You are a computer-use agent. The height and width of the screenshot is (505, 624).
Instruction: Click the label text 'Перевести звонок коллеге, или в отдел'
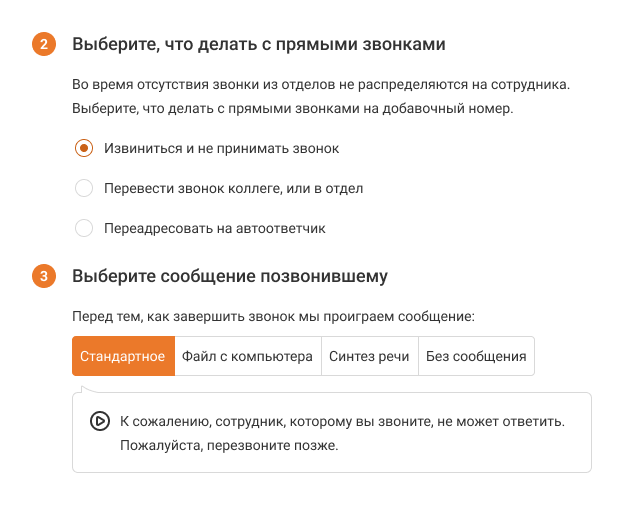(x=233, y=188)
